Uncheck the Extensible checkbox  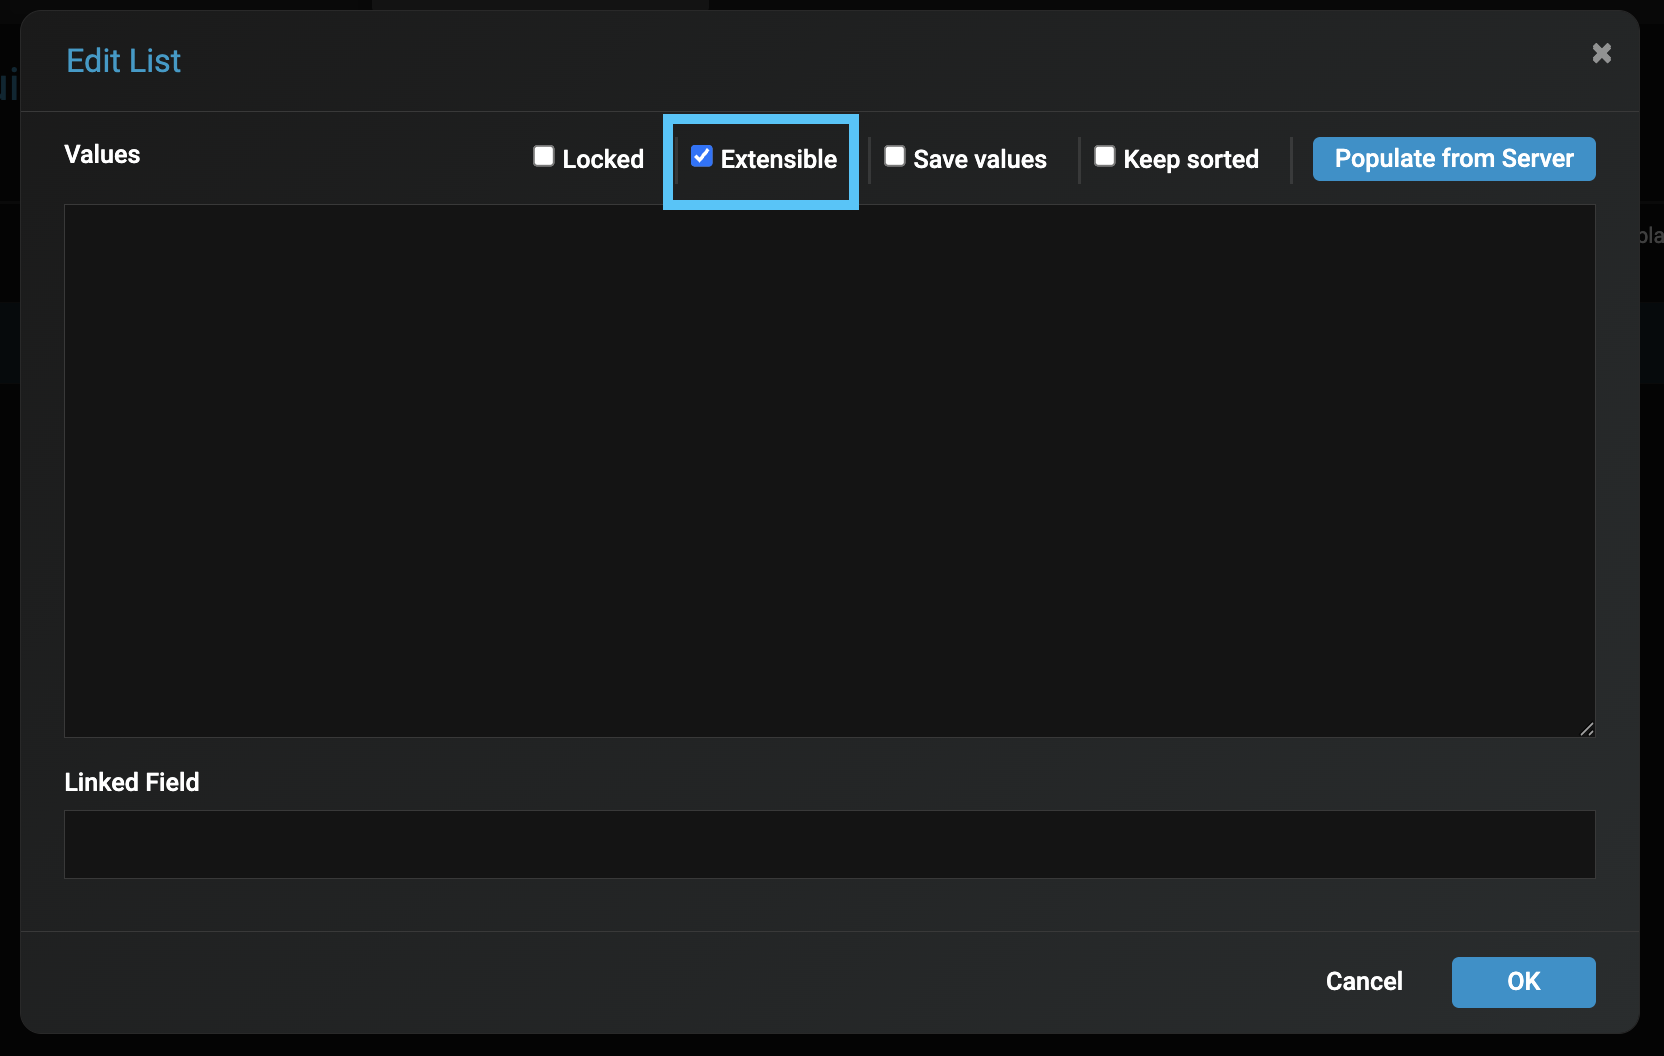pyautogui.click(x=702, y=156)
